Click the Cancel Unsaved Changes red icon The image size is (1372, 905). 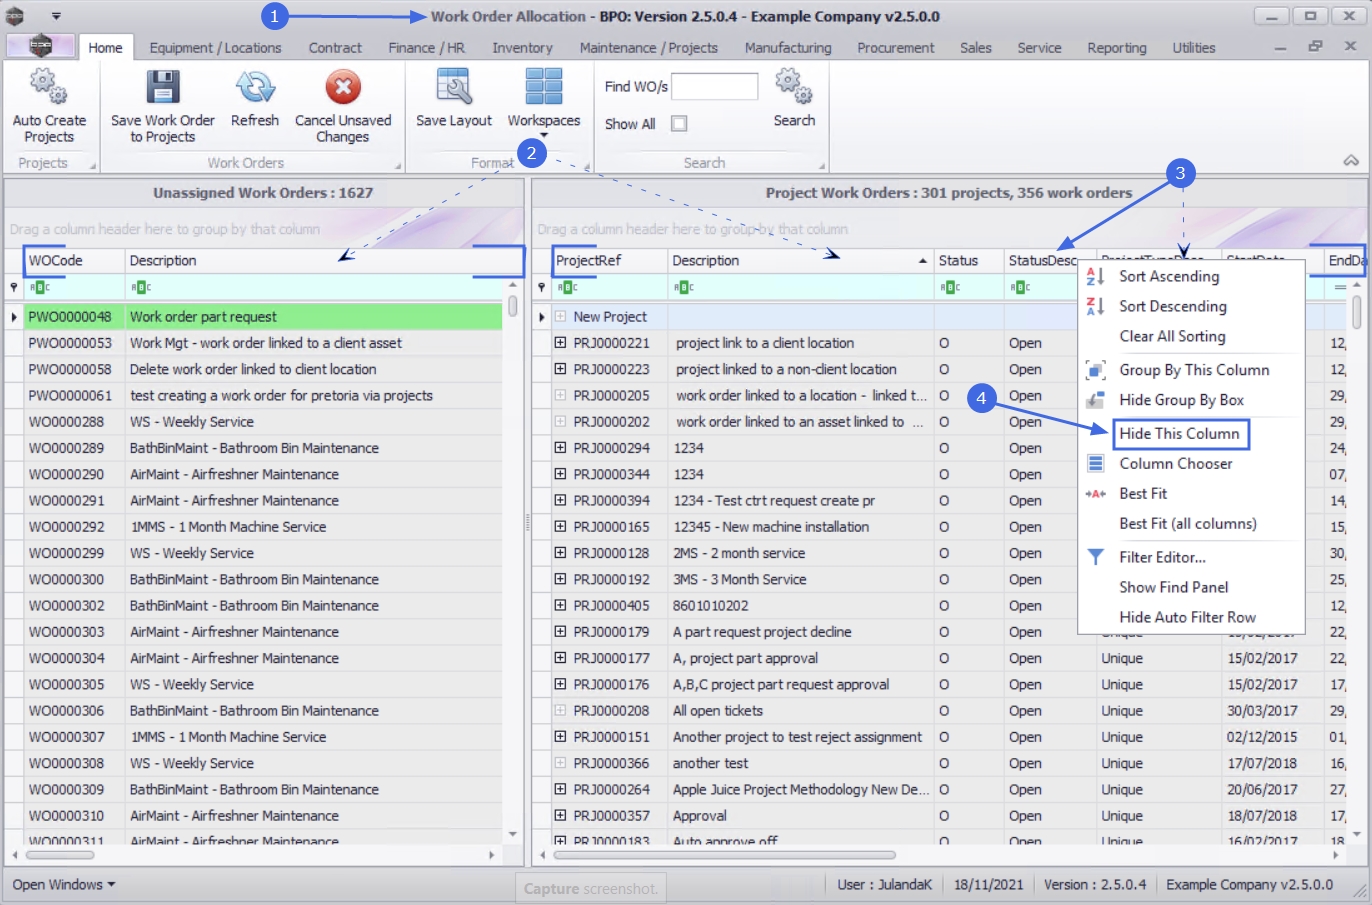[x=343, y=87]
